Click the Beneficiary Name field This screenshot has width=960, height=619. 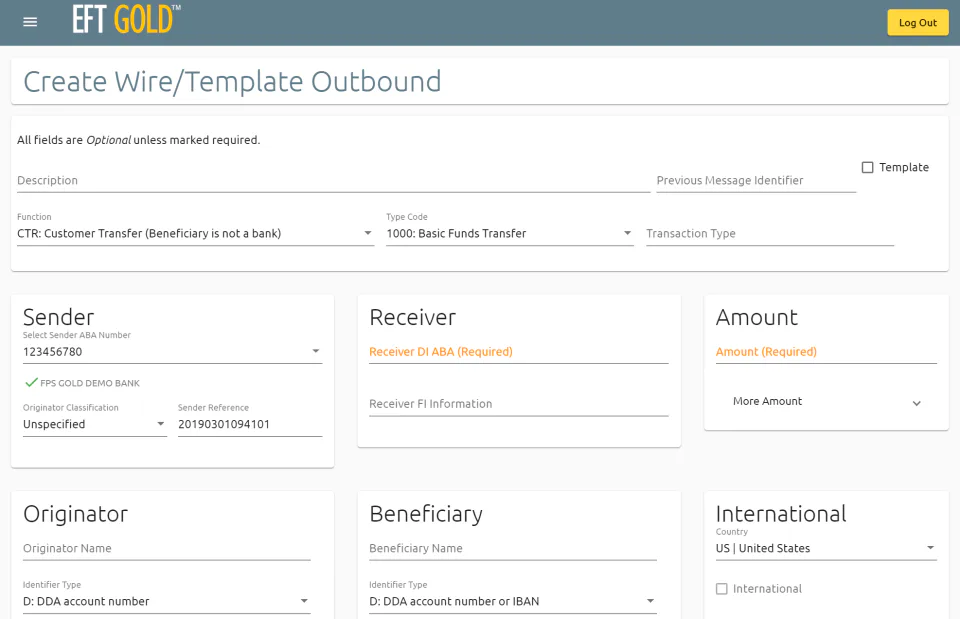[512, 549]
